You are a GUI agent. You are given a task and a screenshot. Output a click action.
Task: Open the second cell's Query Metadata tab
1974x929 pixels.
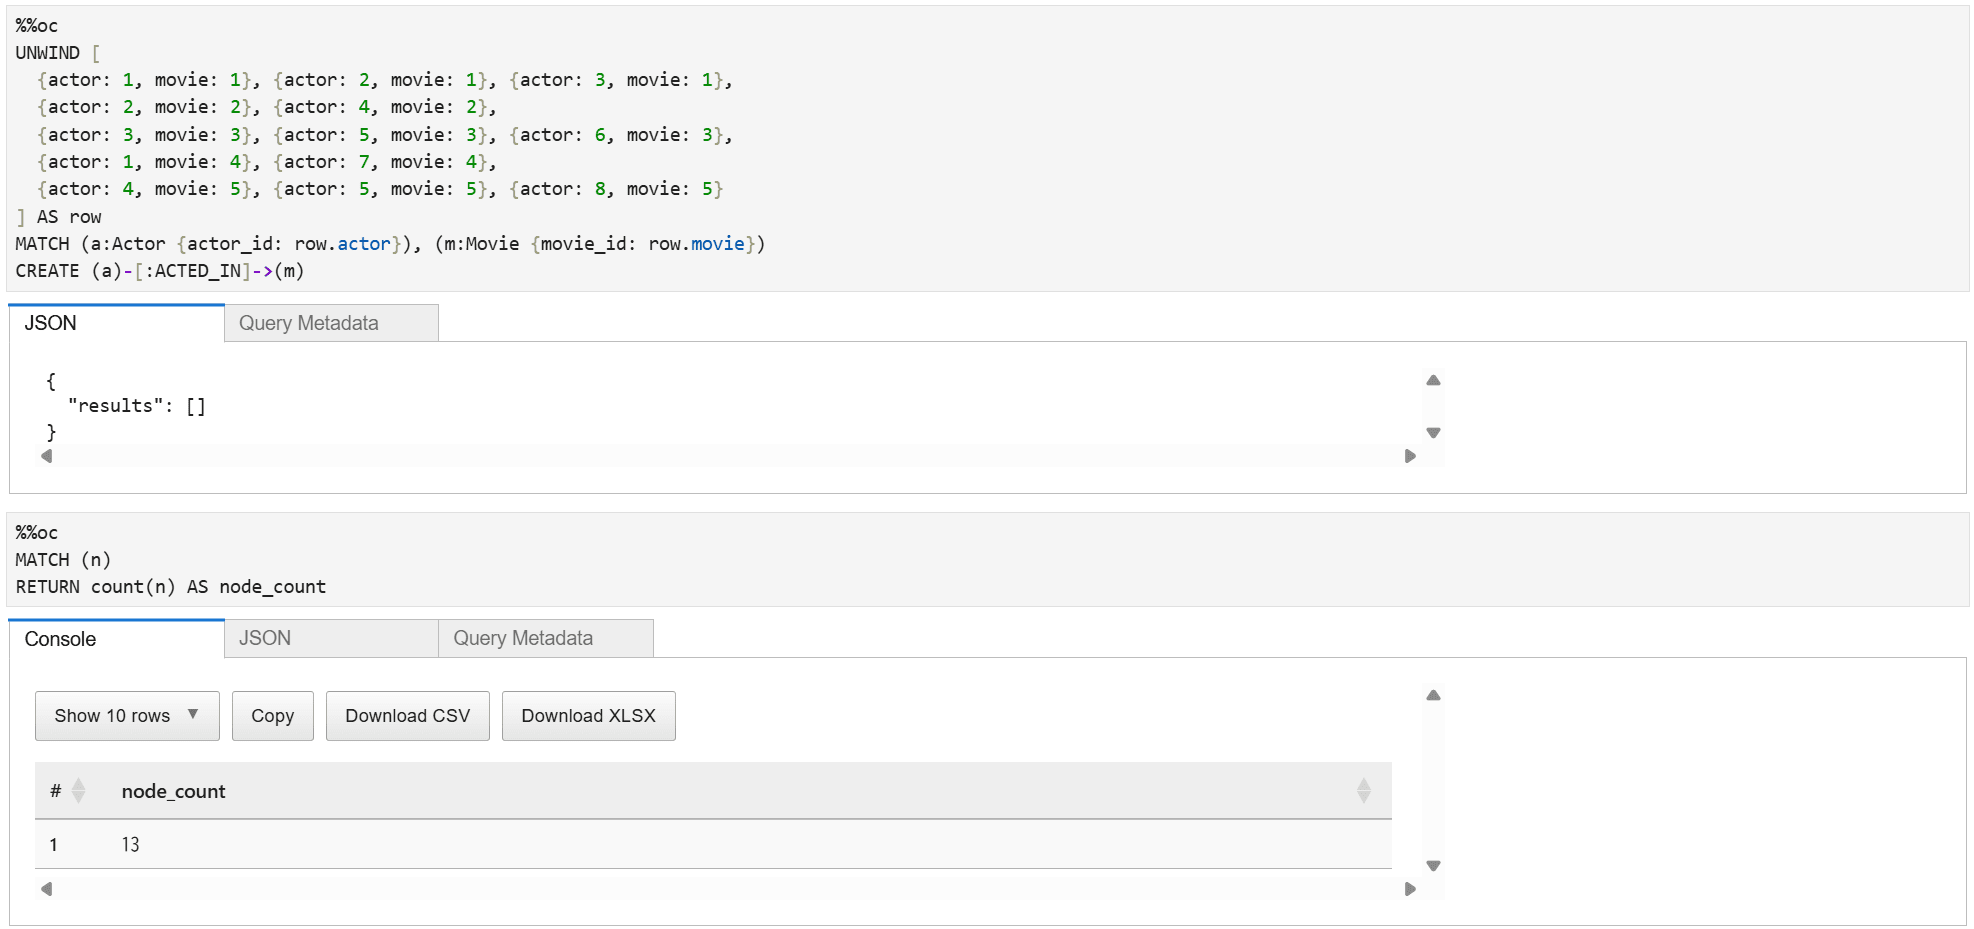pos(546,638)
